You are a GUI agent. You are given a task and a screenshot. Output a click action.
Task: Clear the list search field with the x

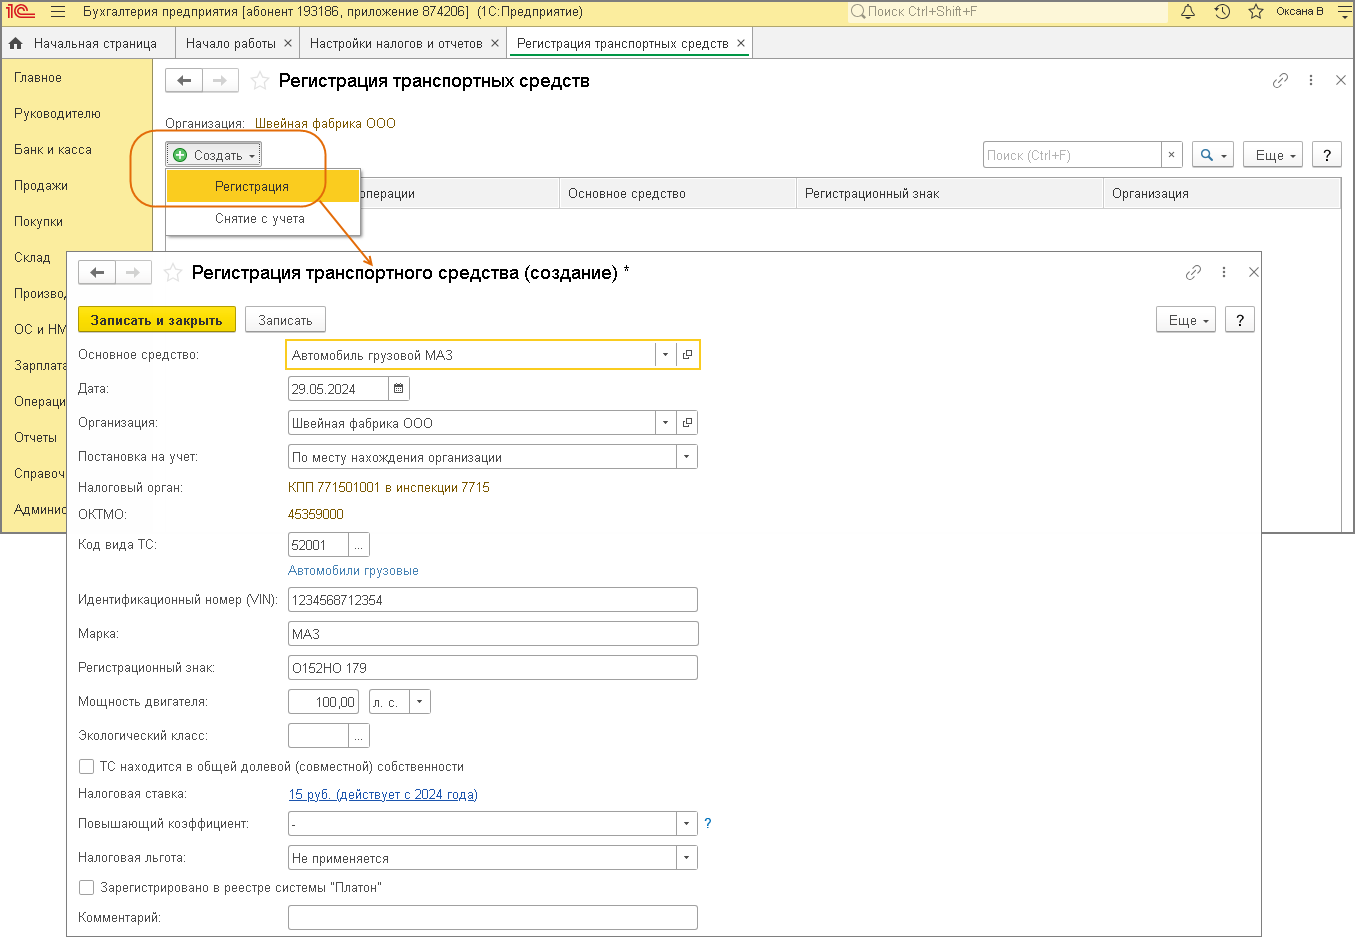pyautogui.click(x=1172, y=155)
